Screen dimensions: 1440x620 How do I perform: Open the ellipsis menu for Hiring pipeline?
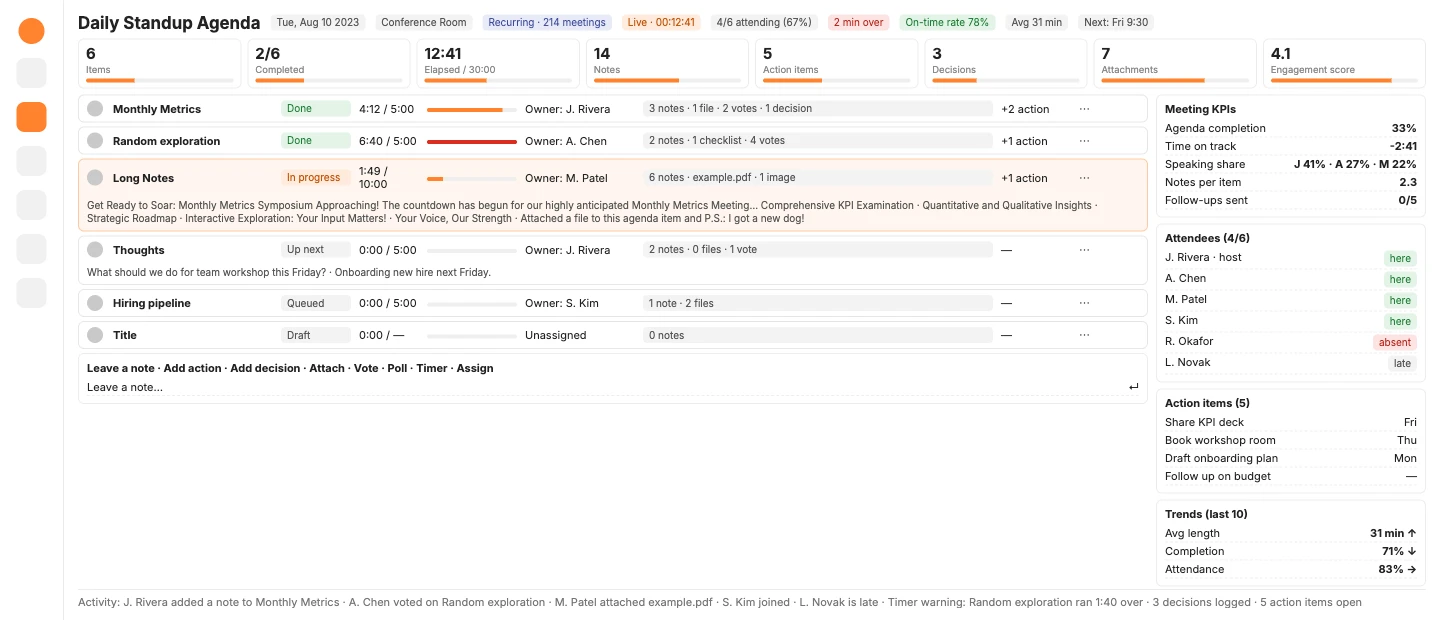click(x=1084, y=303)
